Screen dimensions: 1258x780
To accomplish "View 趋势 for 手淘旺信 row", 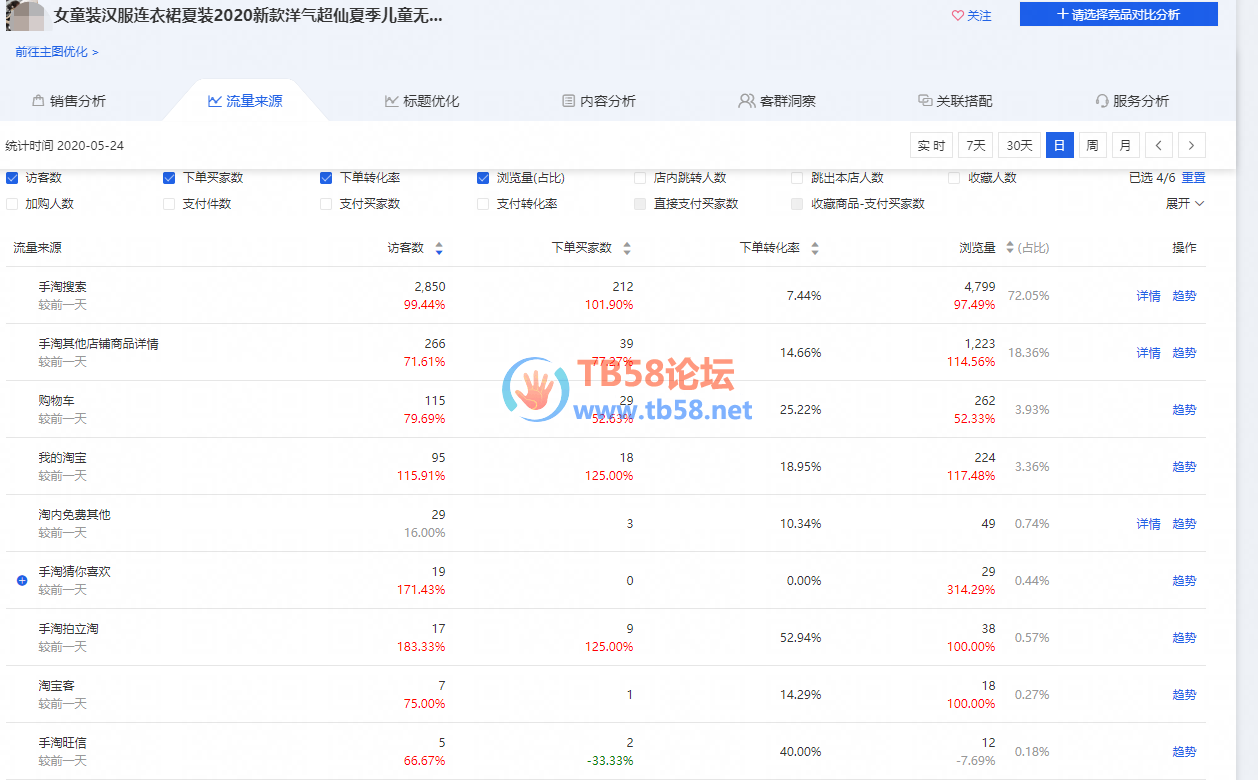I will pyautogui.click(x=1184, y=752).
